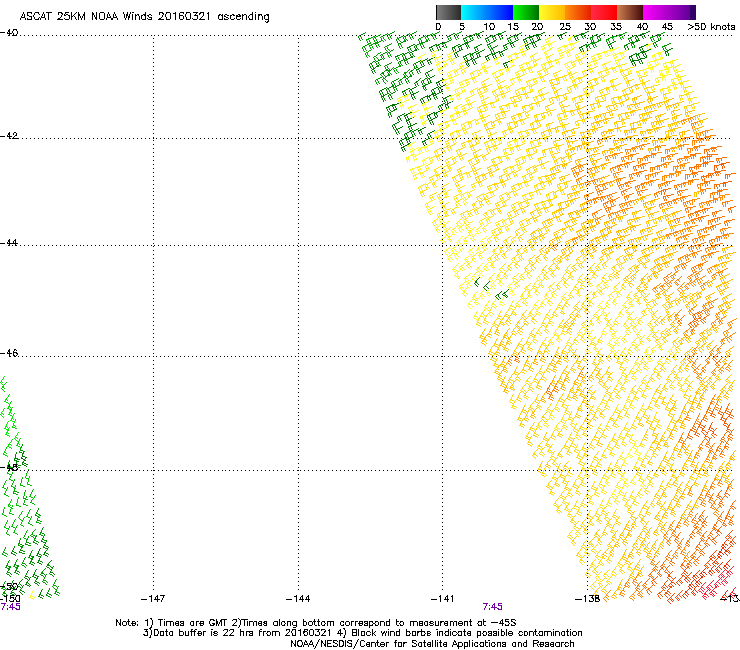
Task: Click the purple 7:45 timestamp beside -141 longitude
Action: coord(492,607)
